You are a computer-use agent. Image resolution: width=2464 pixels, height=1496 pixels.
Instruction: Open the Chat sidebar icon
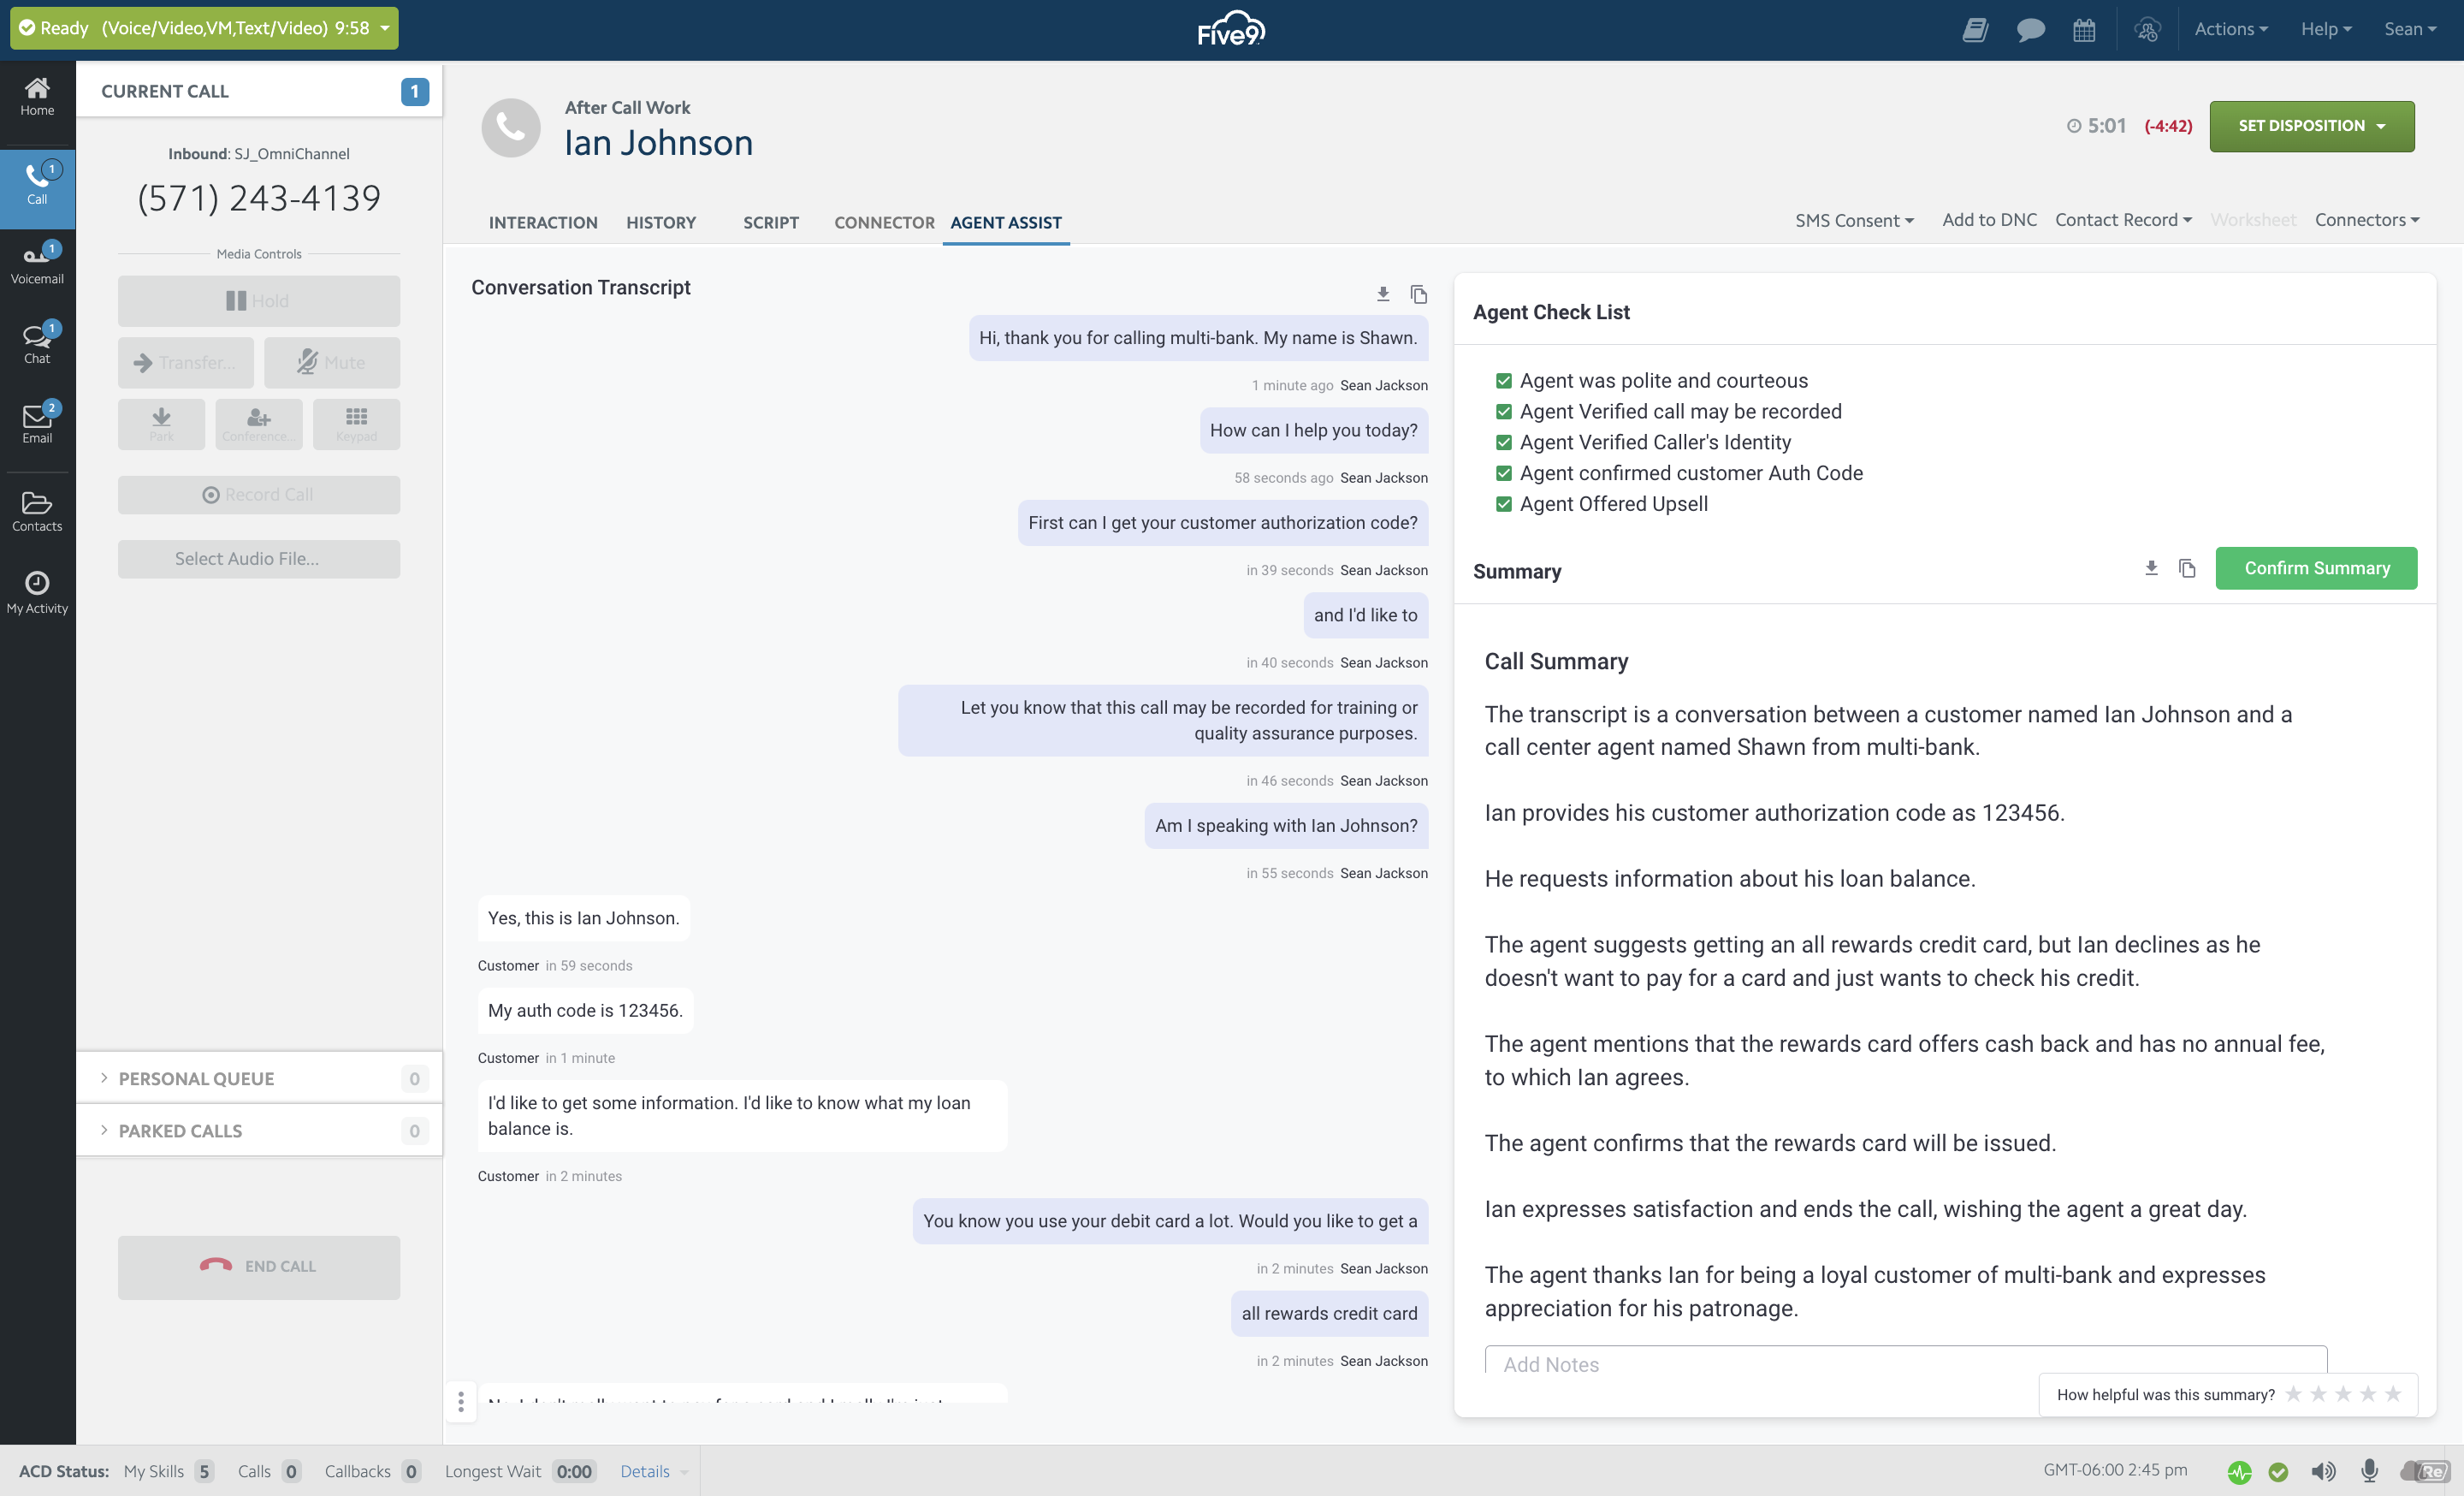pyautogui.click(x=37, y=342)
